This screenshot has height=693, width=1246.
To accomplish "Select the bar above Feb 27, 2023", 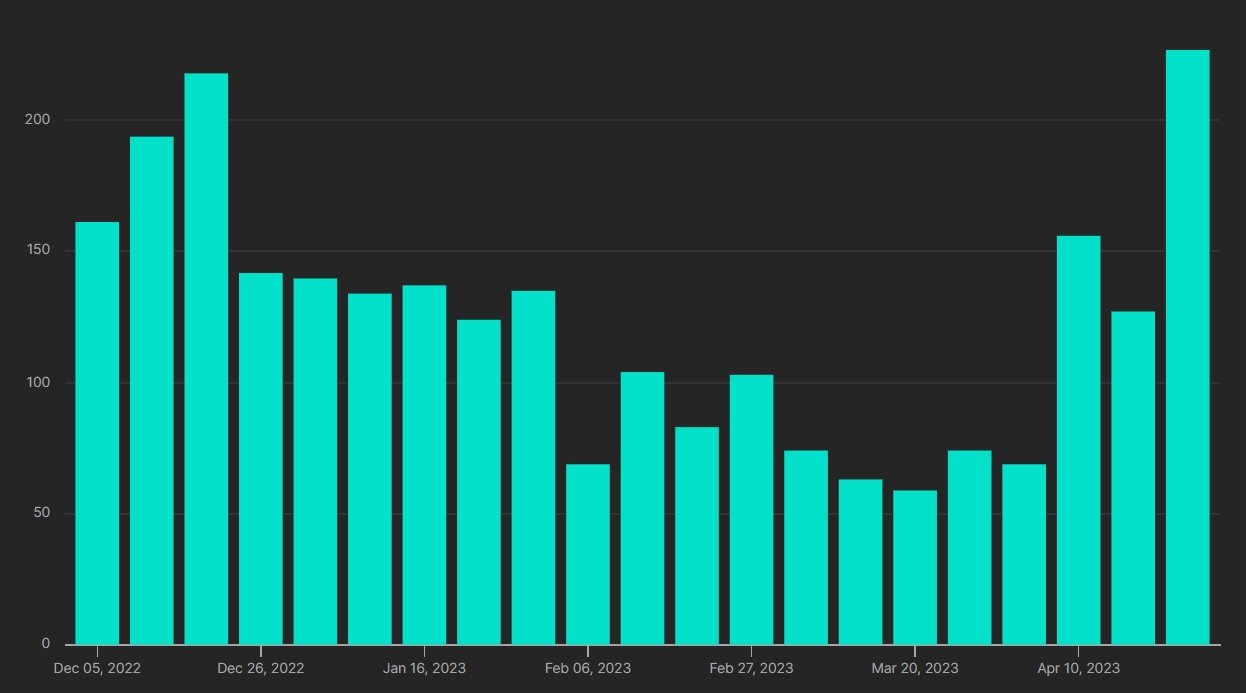I will point(751,509).
